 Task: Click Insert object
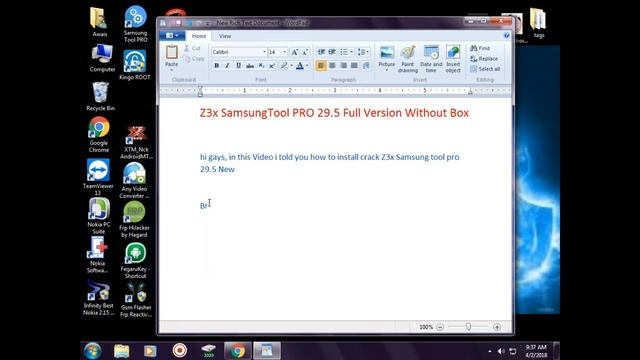point(453,59)
